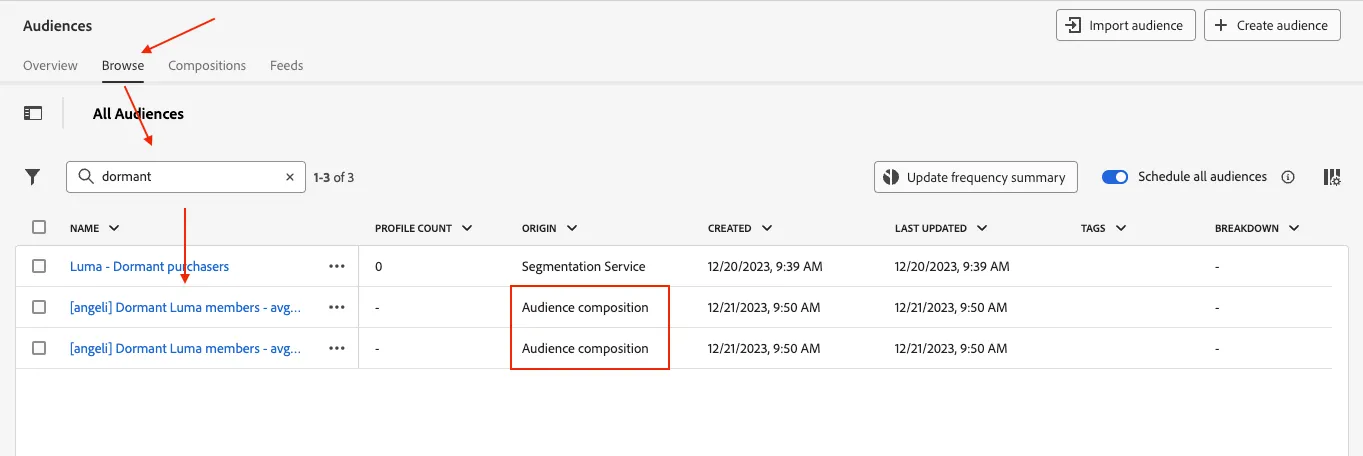1363x456 pixels.
Task: Click Create audience button
Action: click(1272, 25)
